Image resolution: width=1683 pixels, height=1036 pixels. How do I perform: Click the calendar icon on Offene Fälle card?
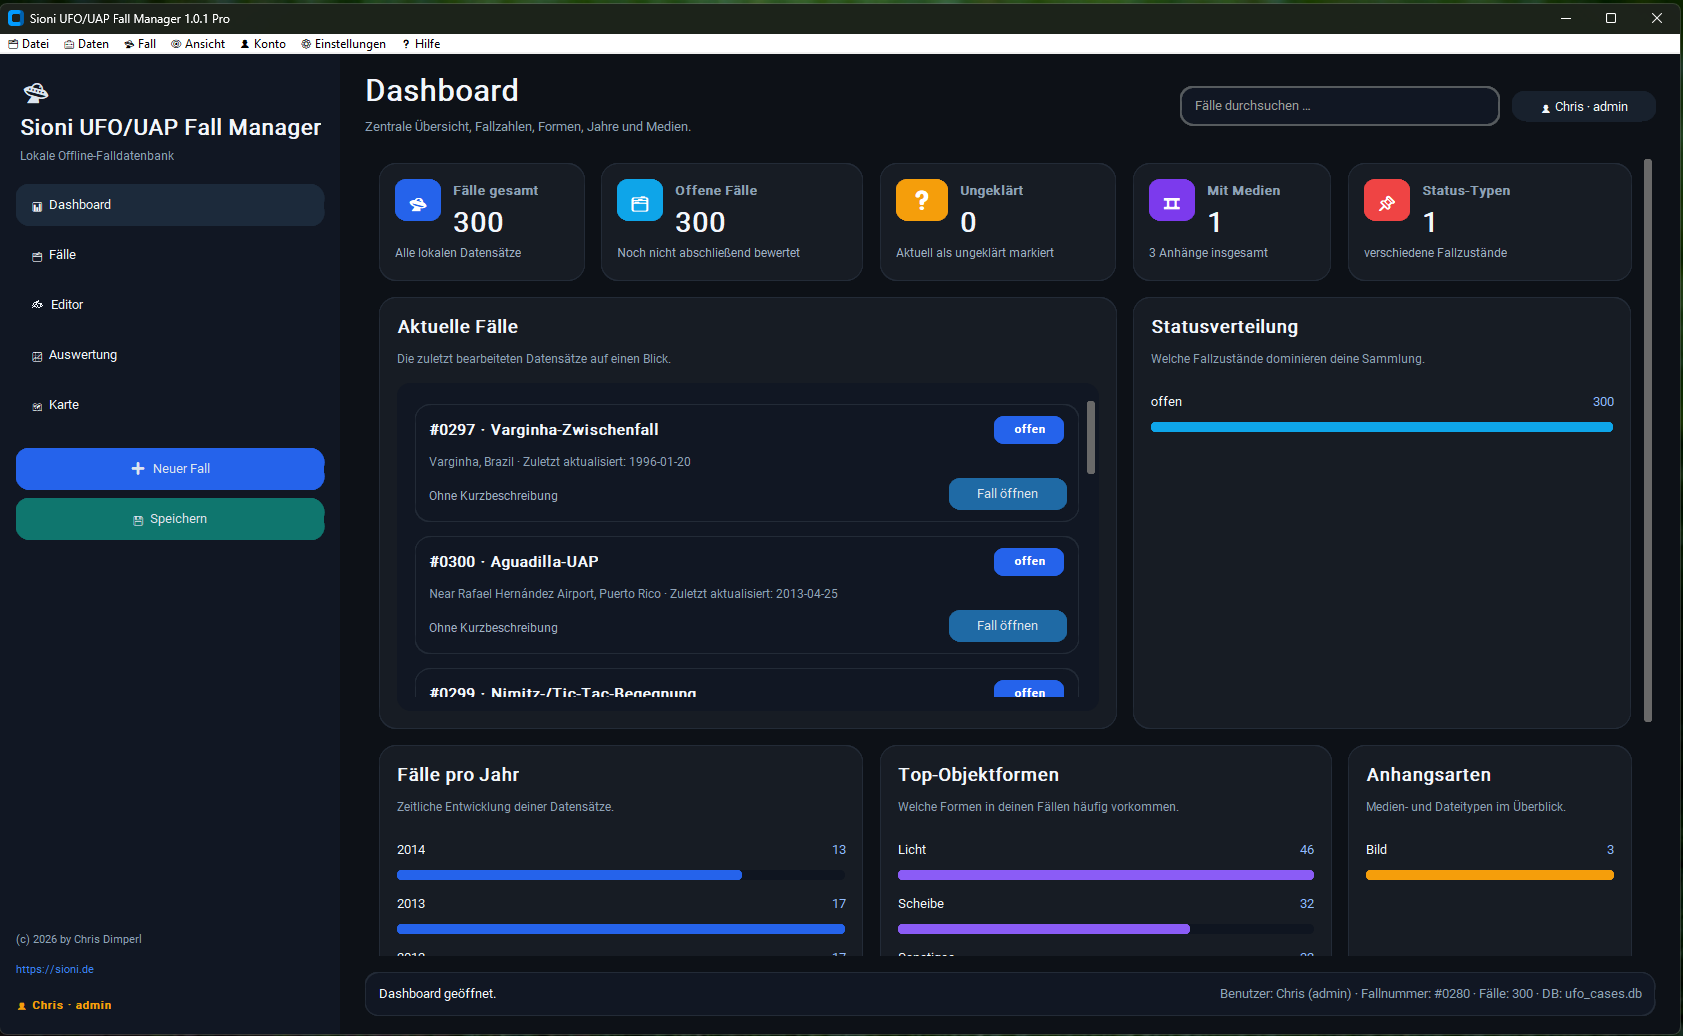640,200
